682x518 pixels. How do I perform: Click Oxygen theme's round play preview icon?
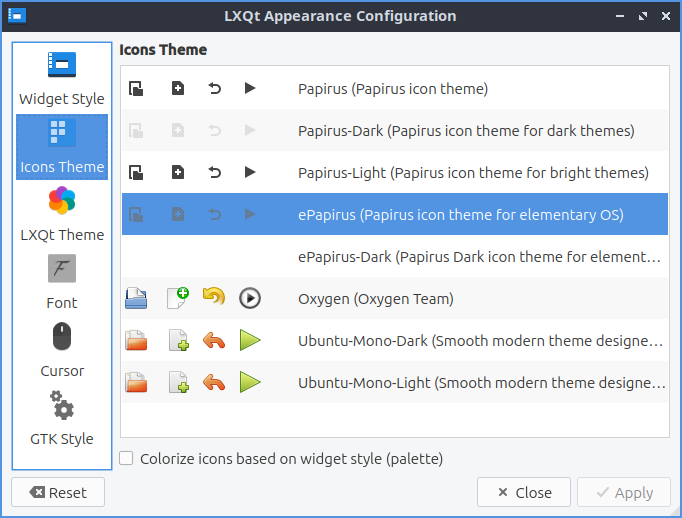(x=250, y=298)
